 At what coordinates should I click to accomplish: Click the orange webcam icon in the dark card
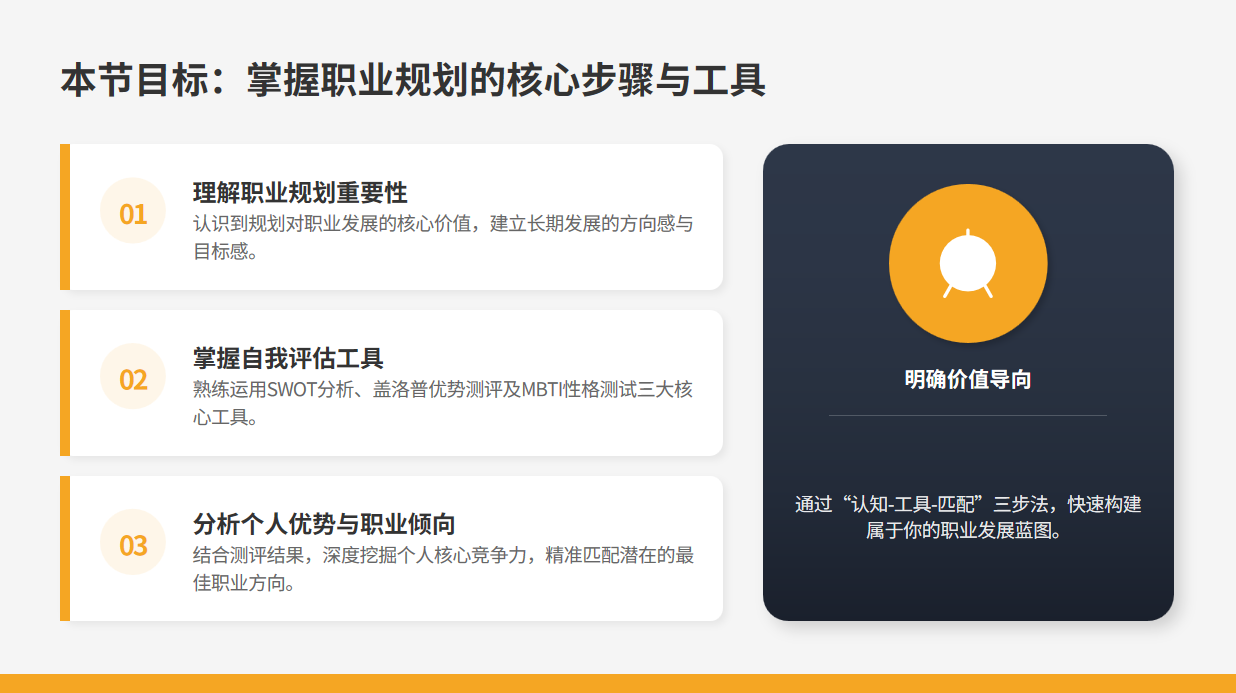click(x=967, y=261)
